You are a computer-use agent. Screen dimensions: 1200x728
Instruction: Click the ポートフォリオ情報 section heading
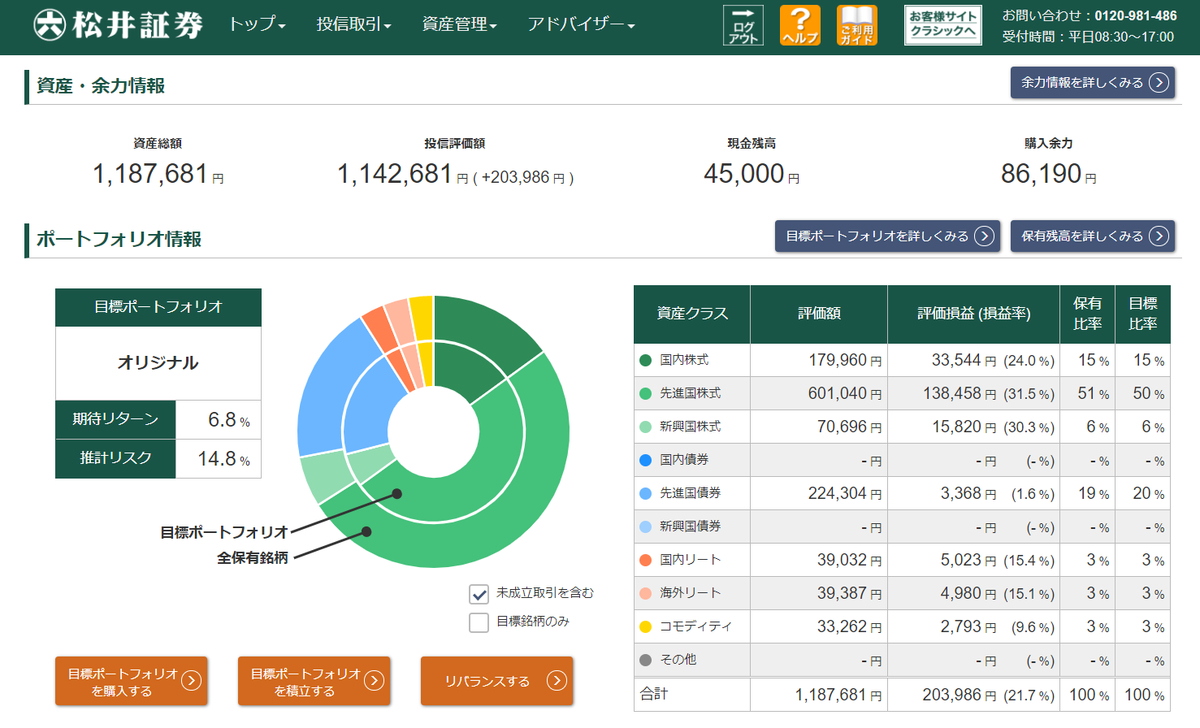tap(118, 239)
